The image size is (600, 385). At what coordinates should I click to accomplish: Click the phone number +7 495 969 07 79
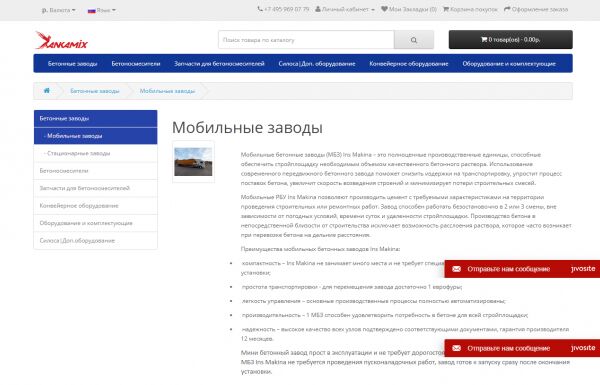pyautogui.click(x=283, y=9)
